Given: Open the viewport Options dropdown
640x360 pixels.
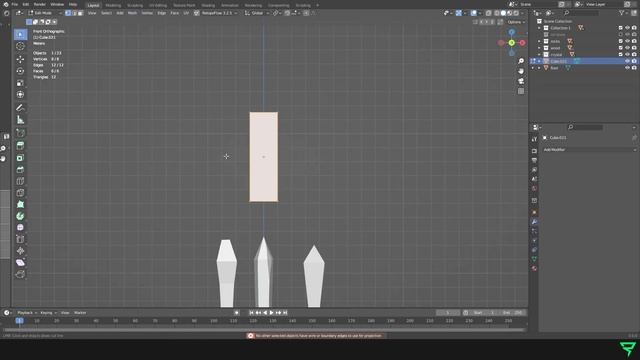Looking at the screenshot, I should click(516, 22).
